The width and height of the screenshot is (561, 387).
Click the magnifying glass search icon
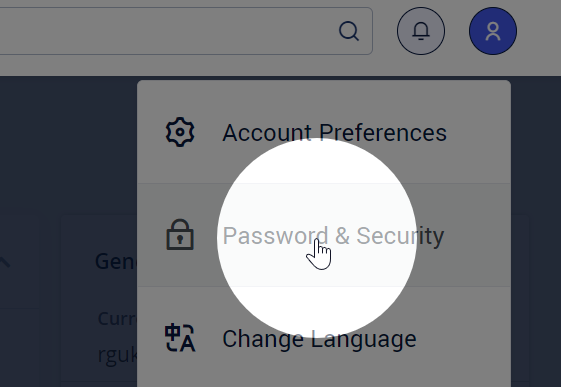(x=349, y=31)
